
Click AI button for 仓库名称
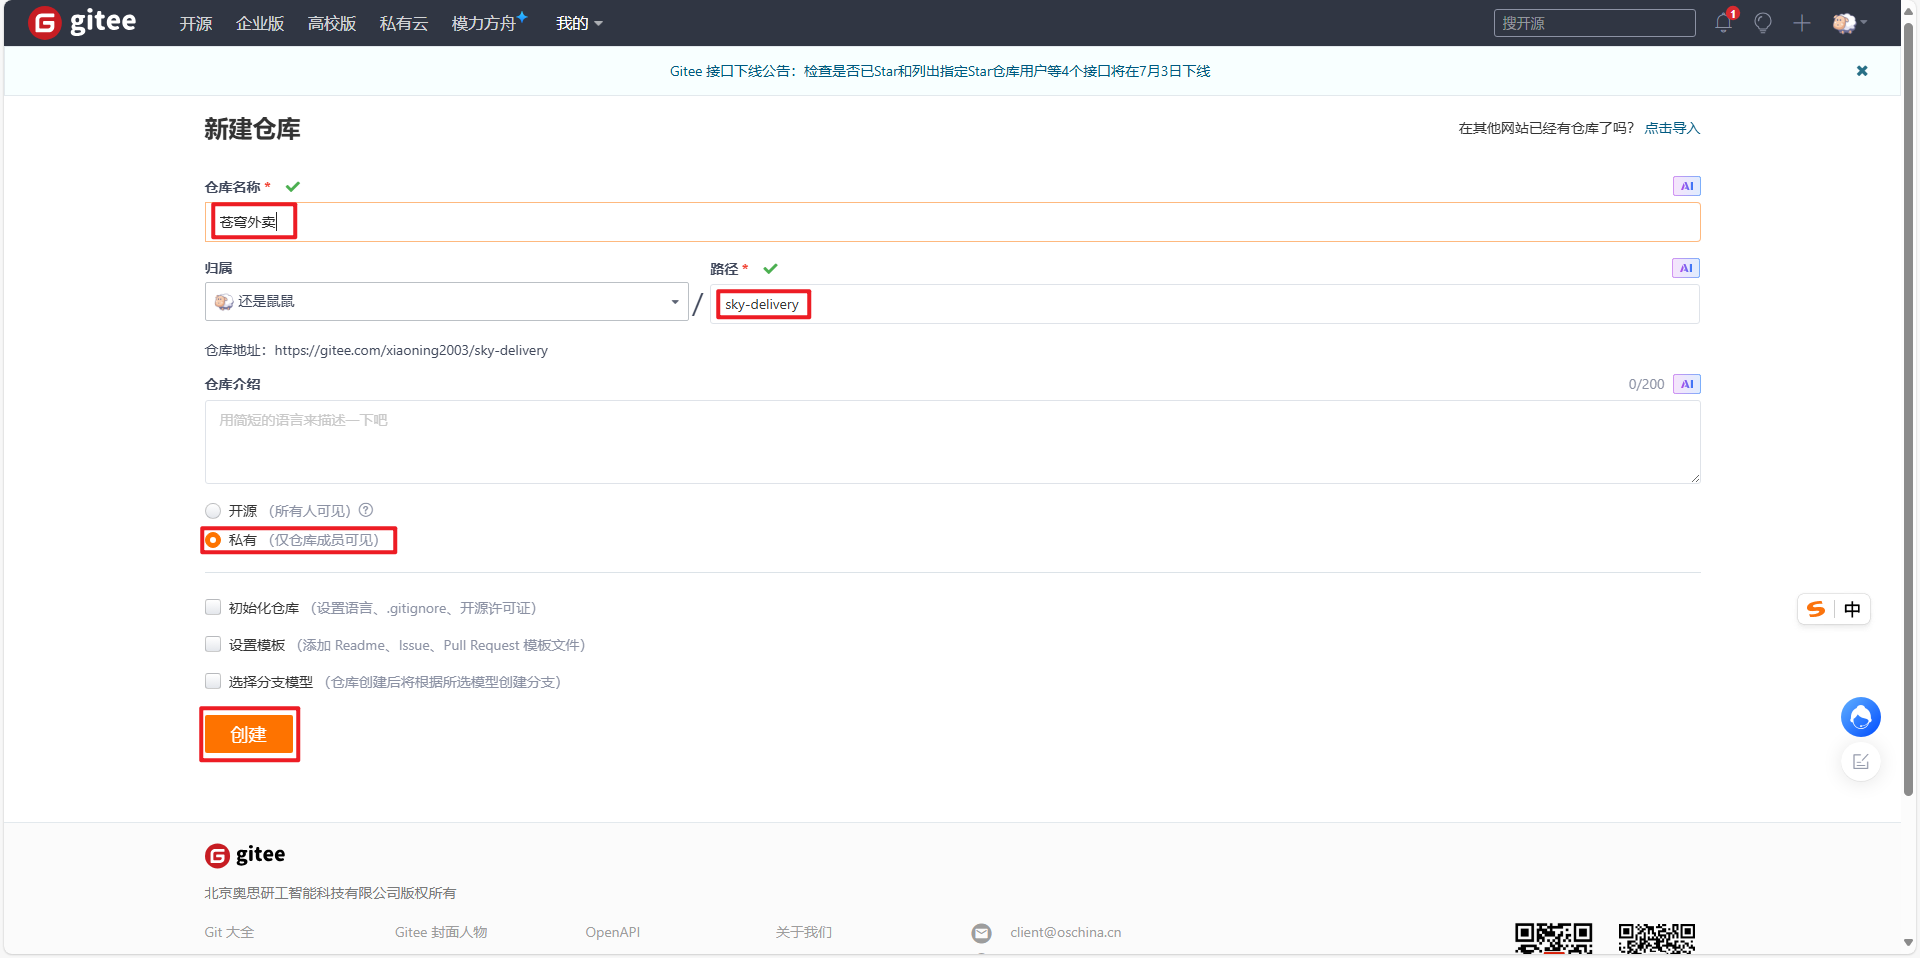1687,186
